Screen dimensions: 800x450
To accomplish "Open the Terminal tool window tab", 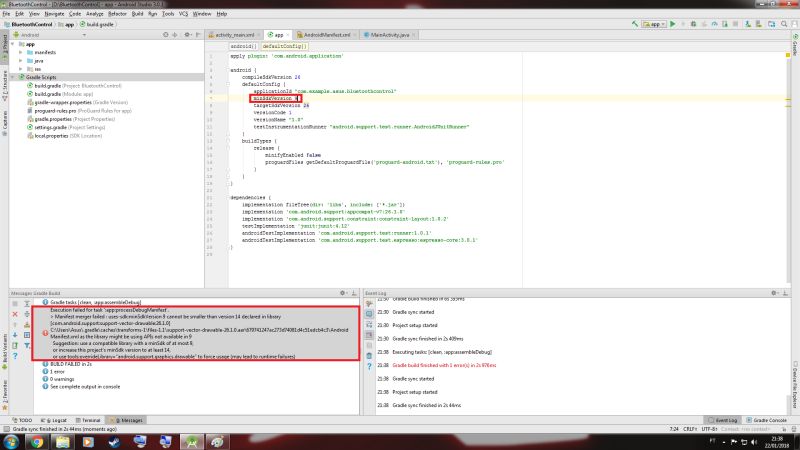I will 88,420.
